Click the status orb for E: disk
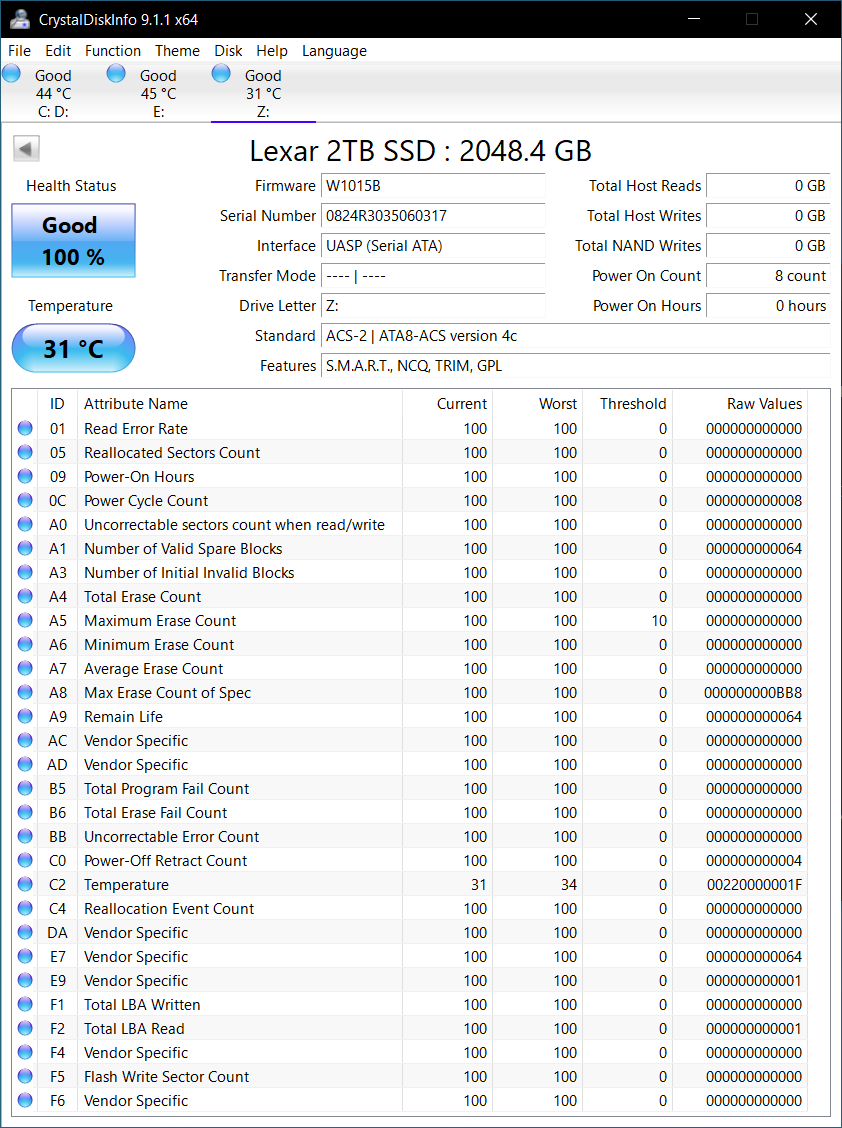Image resolution: width=842 pixels, height=1128 pixels. [116, 73]
